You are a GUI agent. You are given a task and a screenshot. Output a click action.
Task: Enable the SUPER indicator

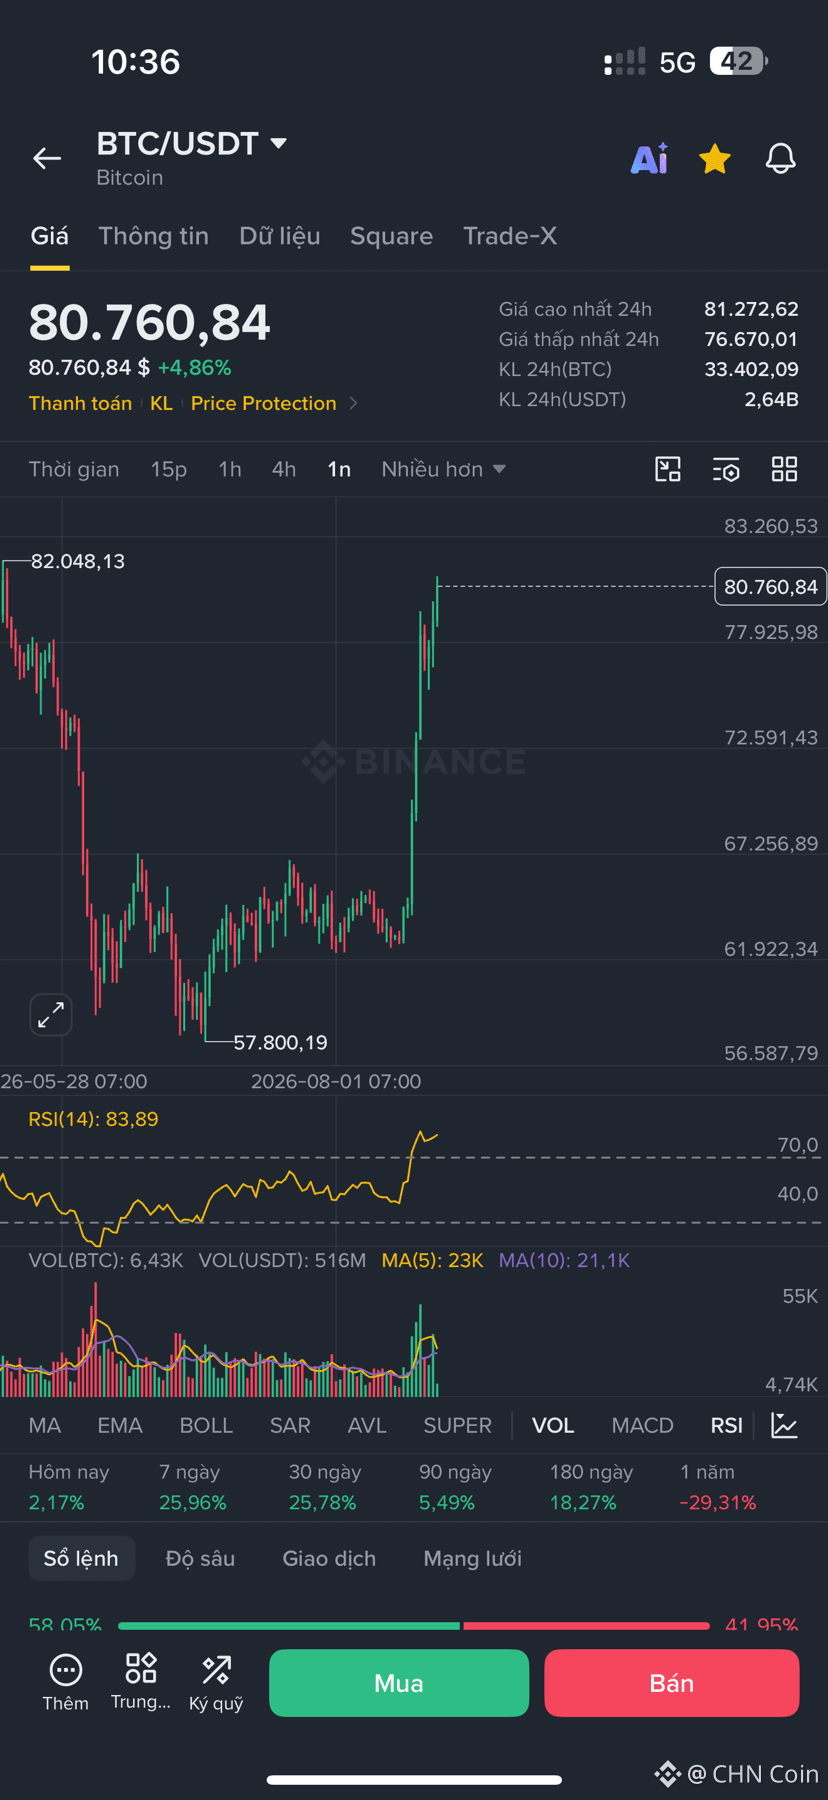pyautogui.click(x=457, y=1425)
